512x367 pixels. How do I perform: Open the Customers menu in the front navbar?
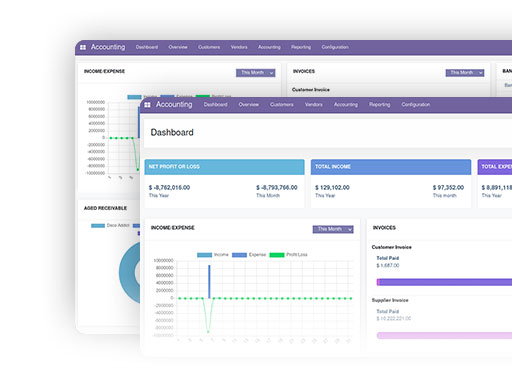click(282, 105)
